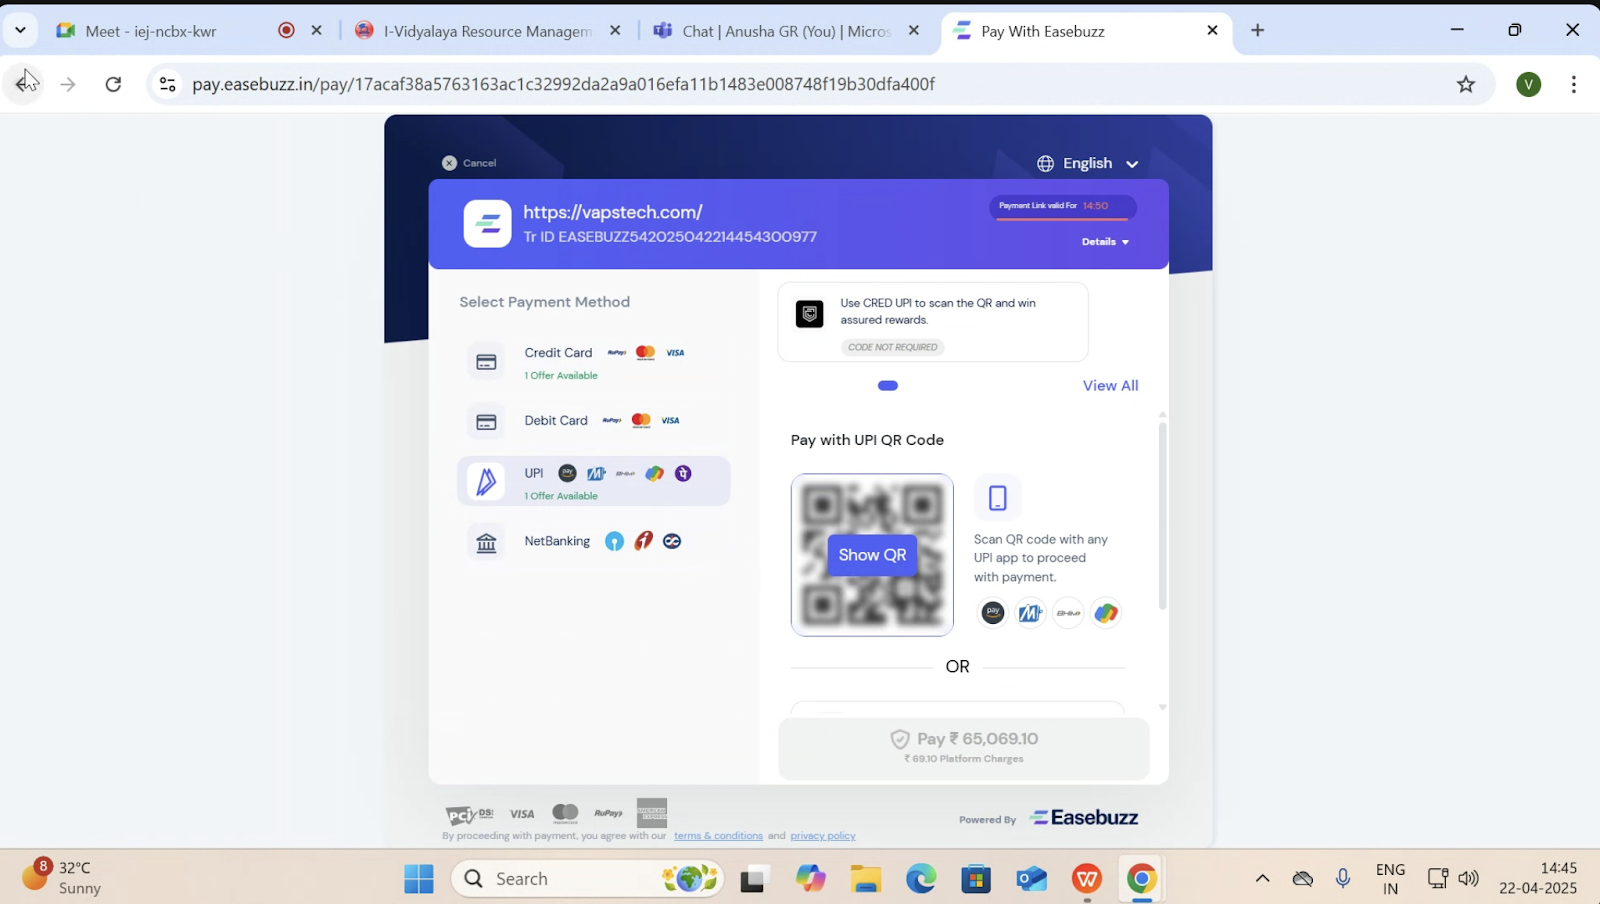1600x904 pixels.
Task: Click the CRED offer shield icon
Action: [810, 314]
